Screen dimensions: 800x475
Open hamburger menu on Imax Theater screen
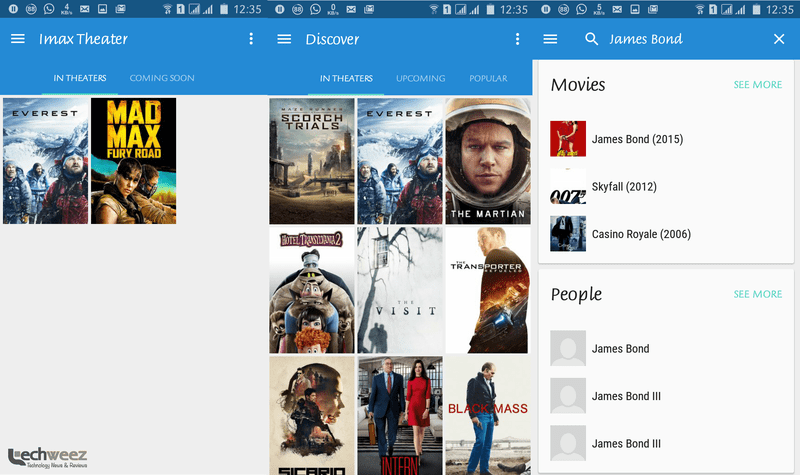point(18,39)
